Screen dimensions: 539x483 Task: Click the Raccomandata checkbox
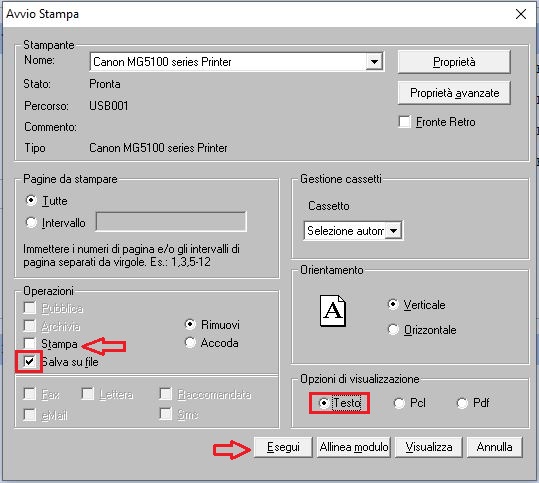[x=166, y=394]
